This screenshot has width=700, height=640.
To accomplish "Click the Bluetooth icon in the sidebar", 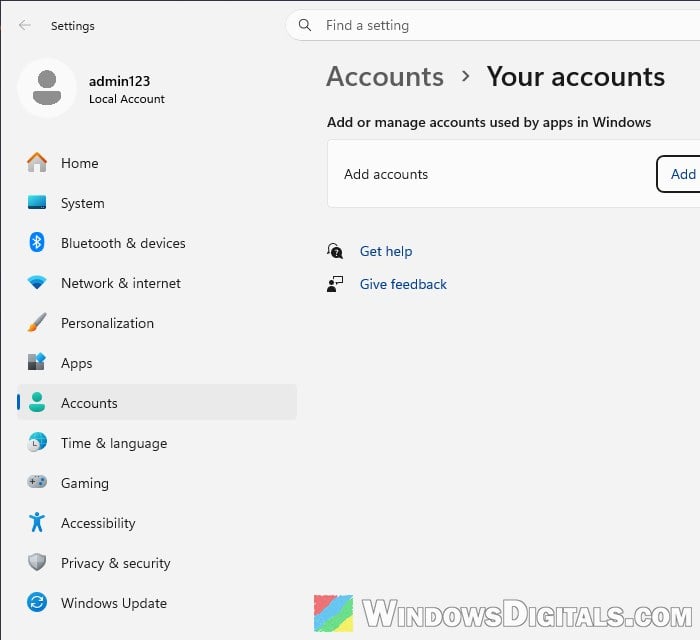I will click(x=37, y=242).
